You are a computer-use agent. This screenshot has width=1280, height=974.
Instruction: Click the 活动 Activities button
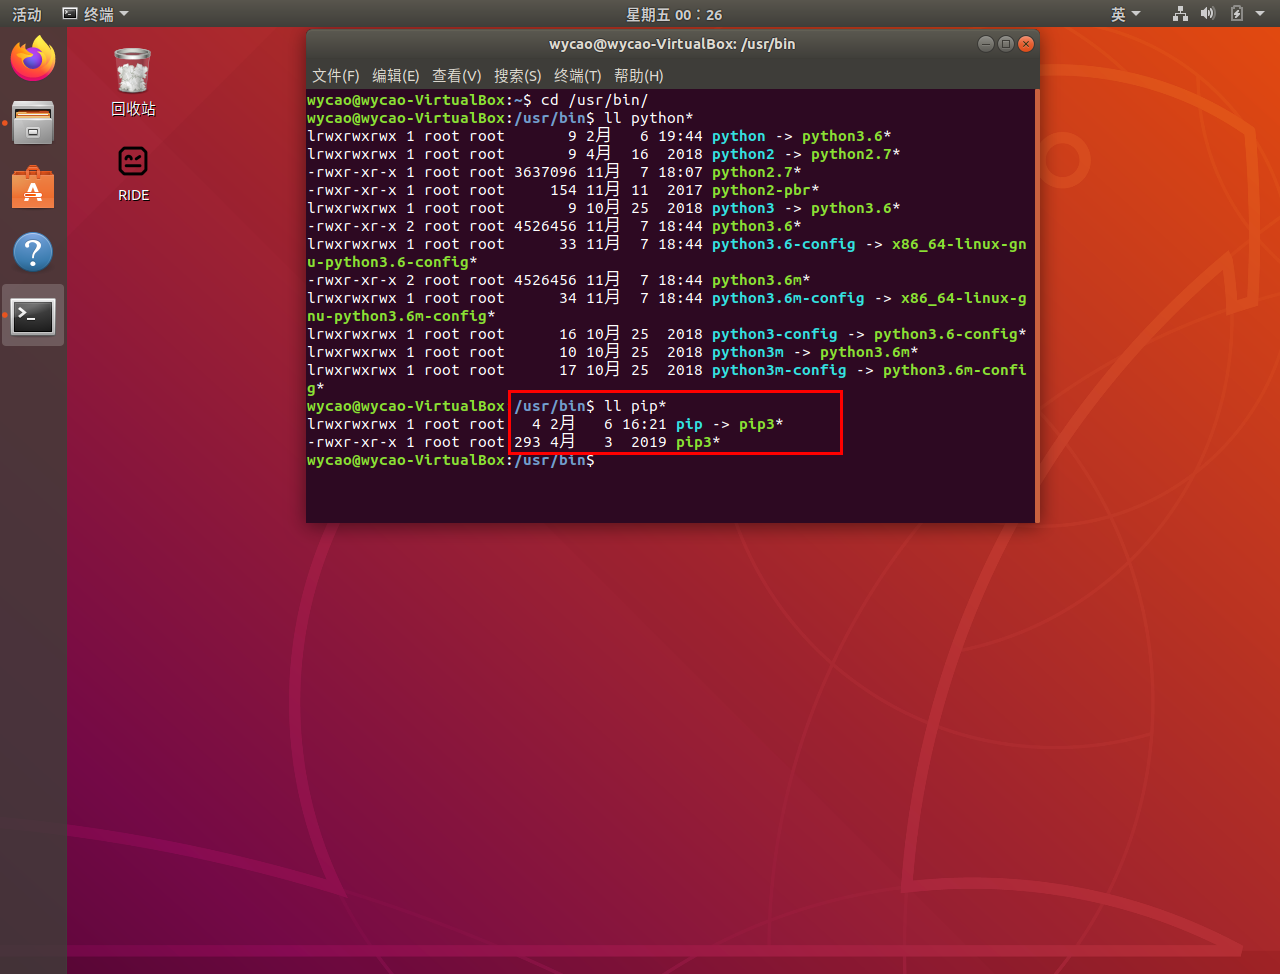click(27, 14)
